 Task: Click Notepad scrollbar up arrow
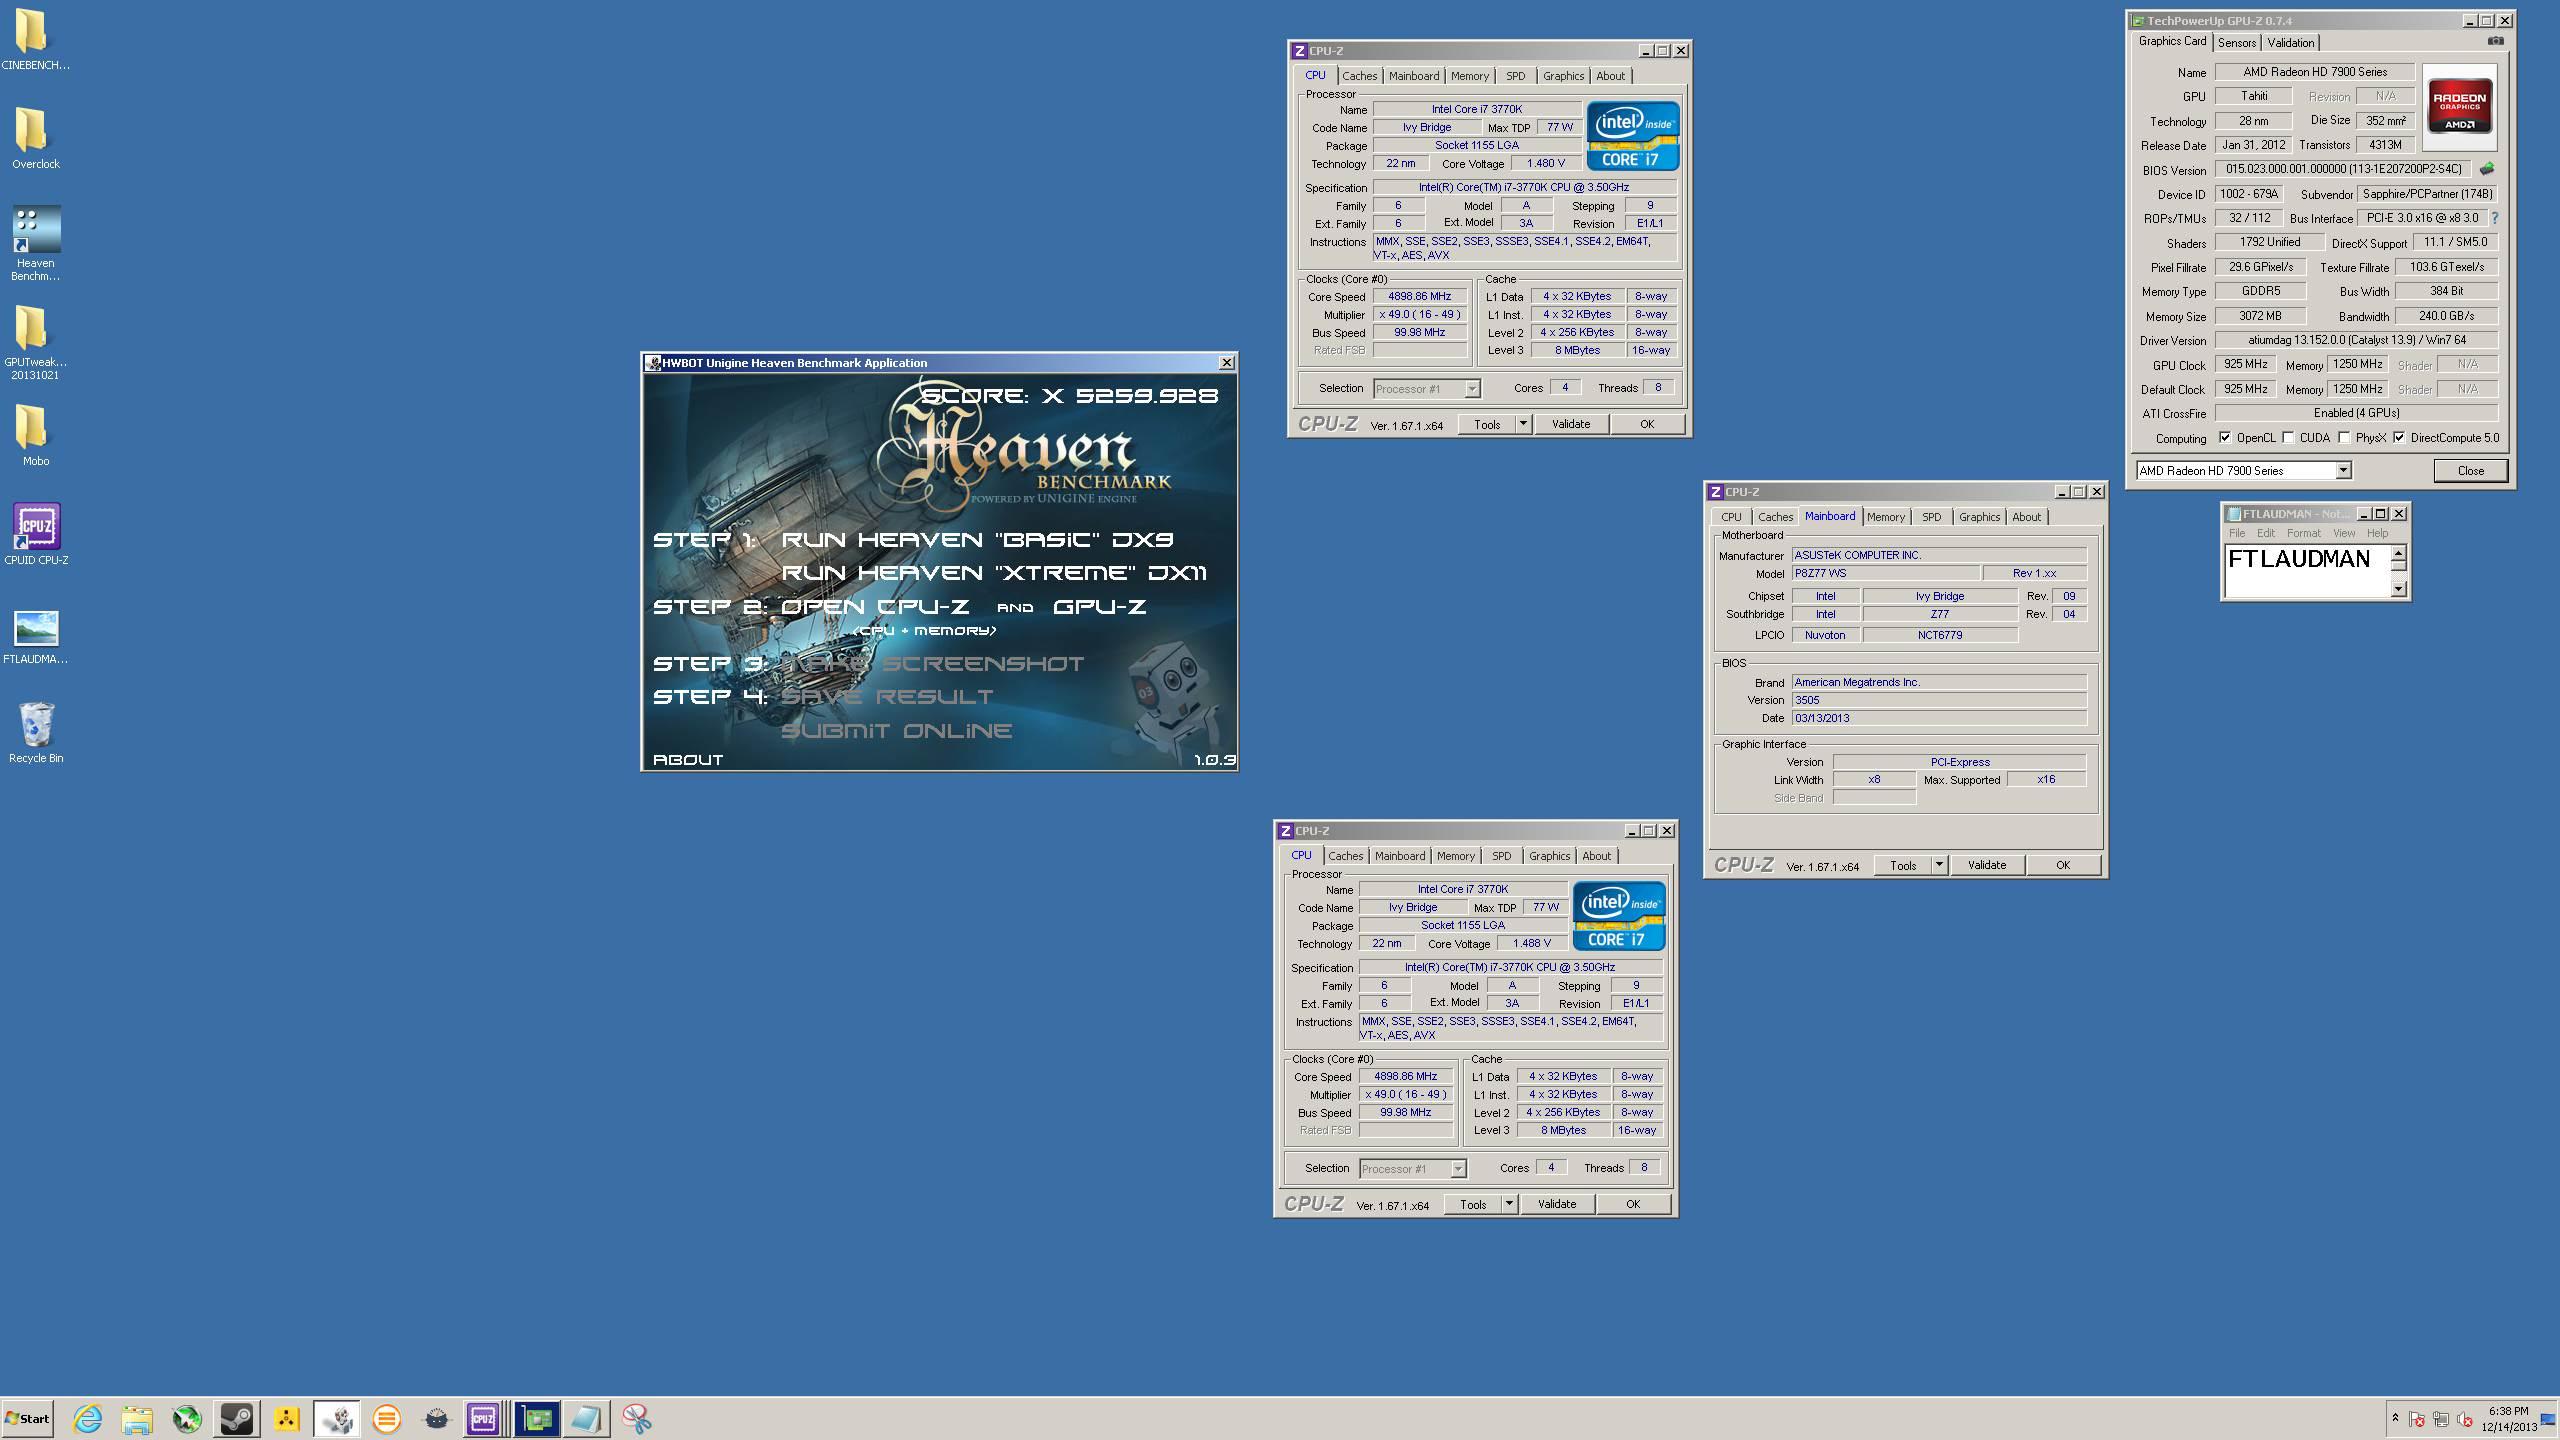2398,552
